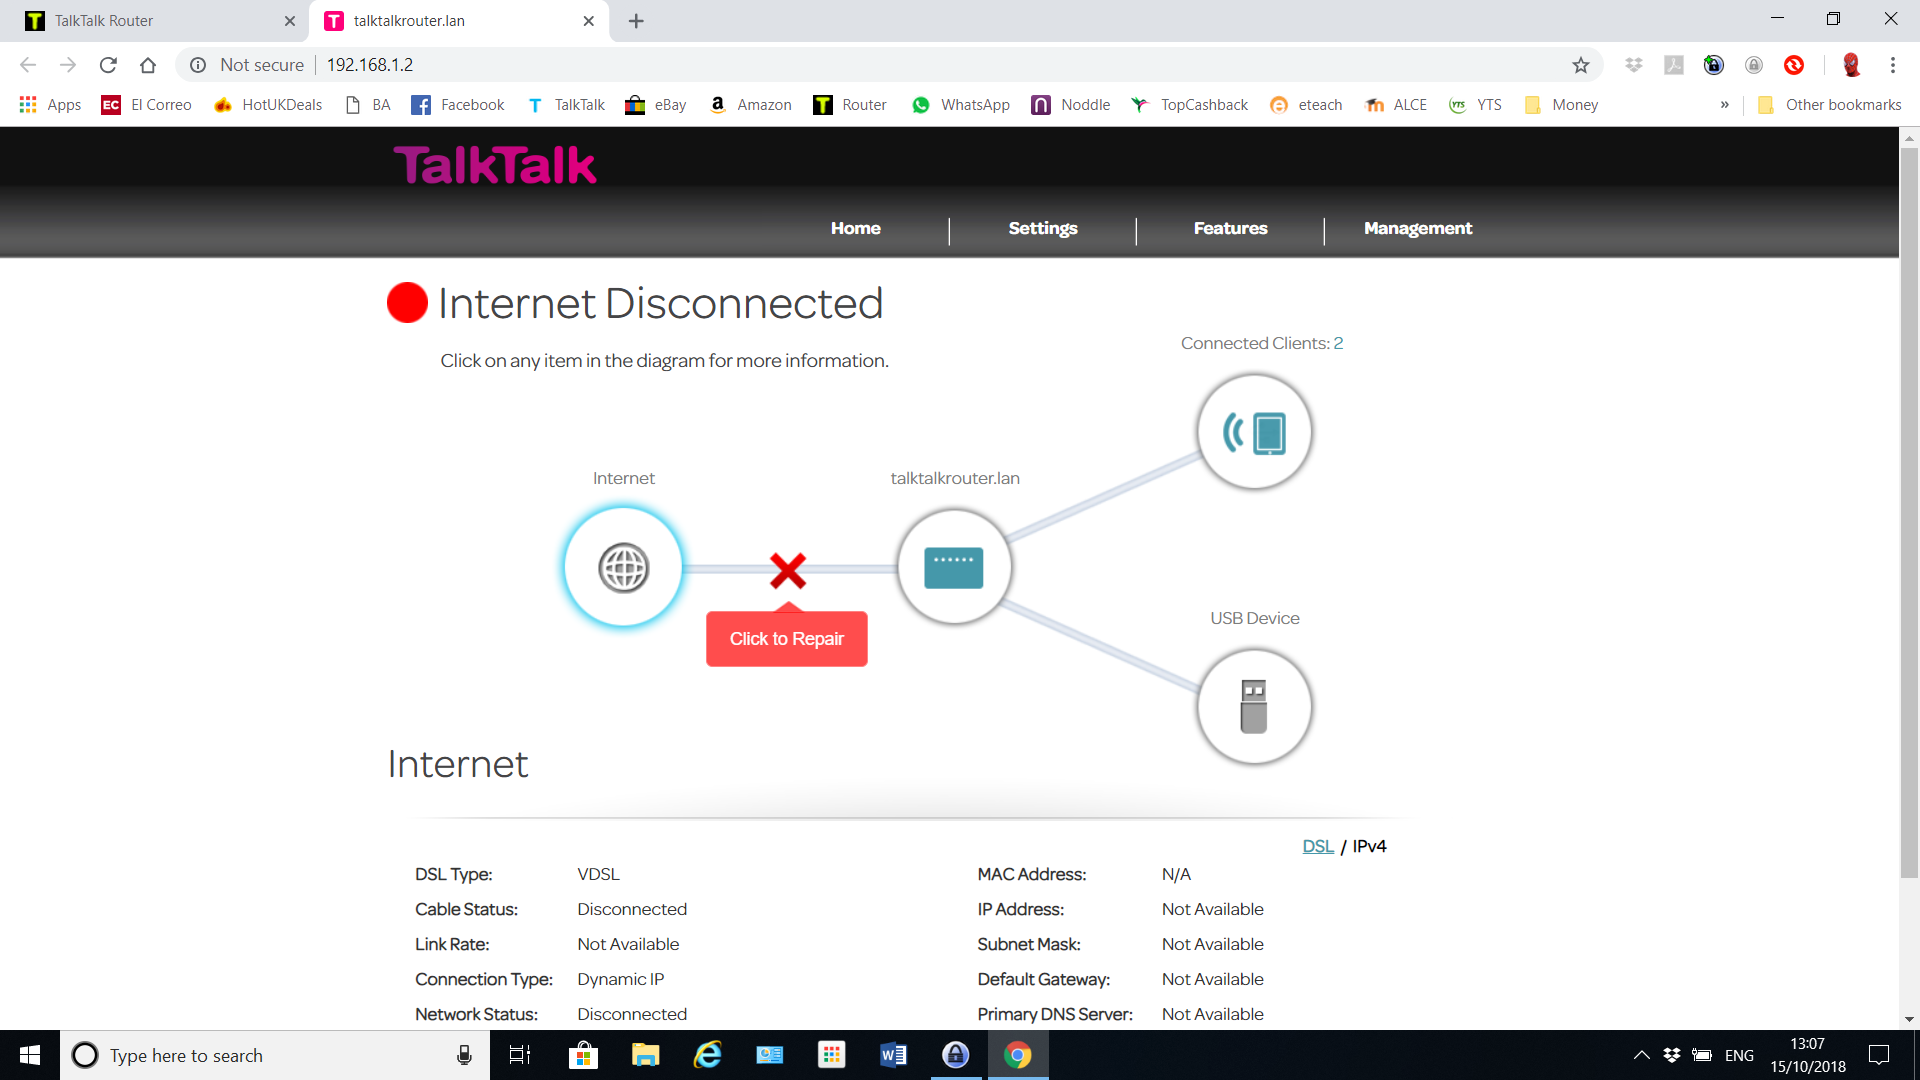
Task: Click the USB Device icon in diagram
Action: [1254, 706]
